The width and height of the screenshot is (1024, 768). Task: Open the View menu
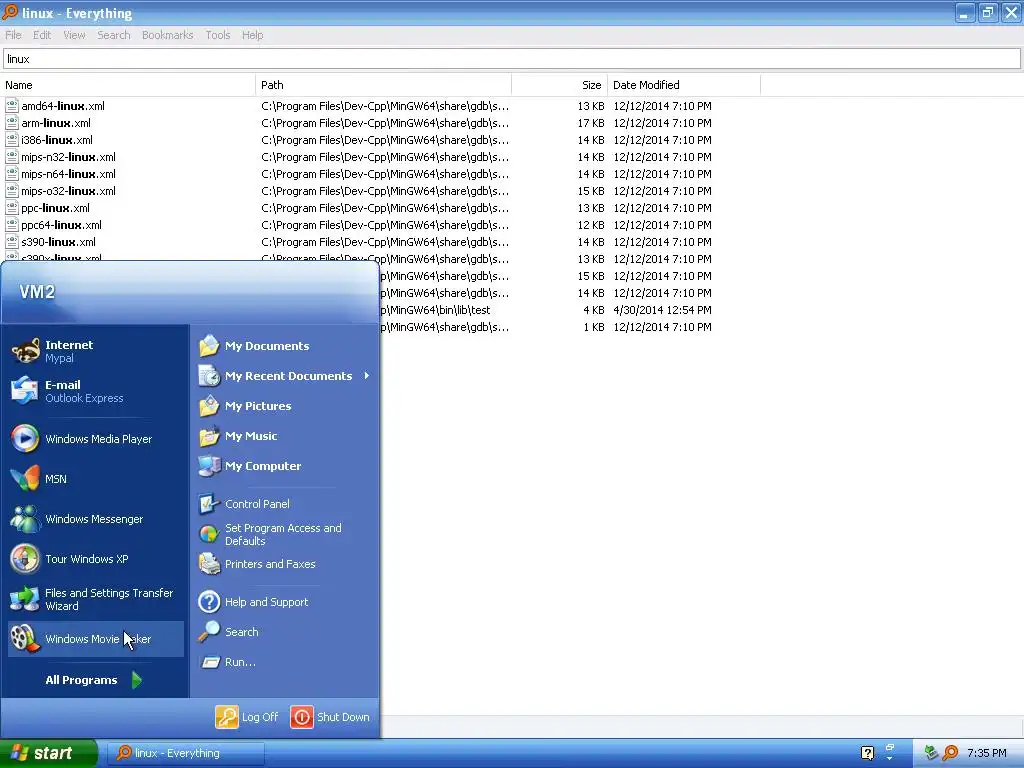pyautogui.click(x=74, y=35)
